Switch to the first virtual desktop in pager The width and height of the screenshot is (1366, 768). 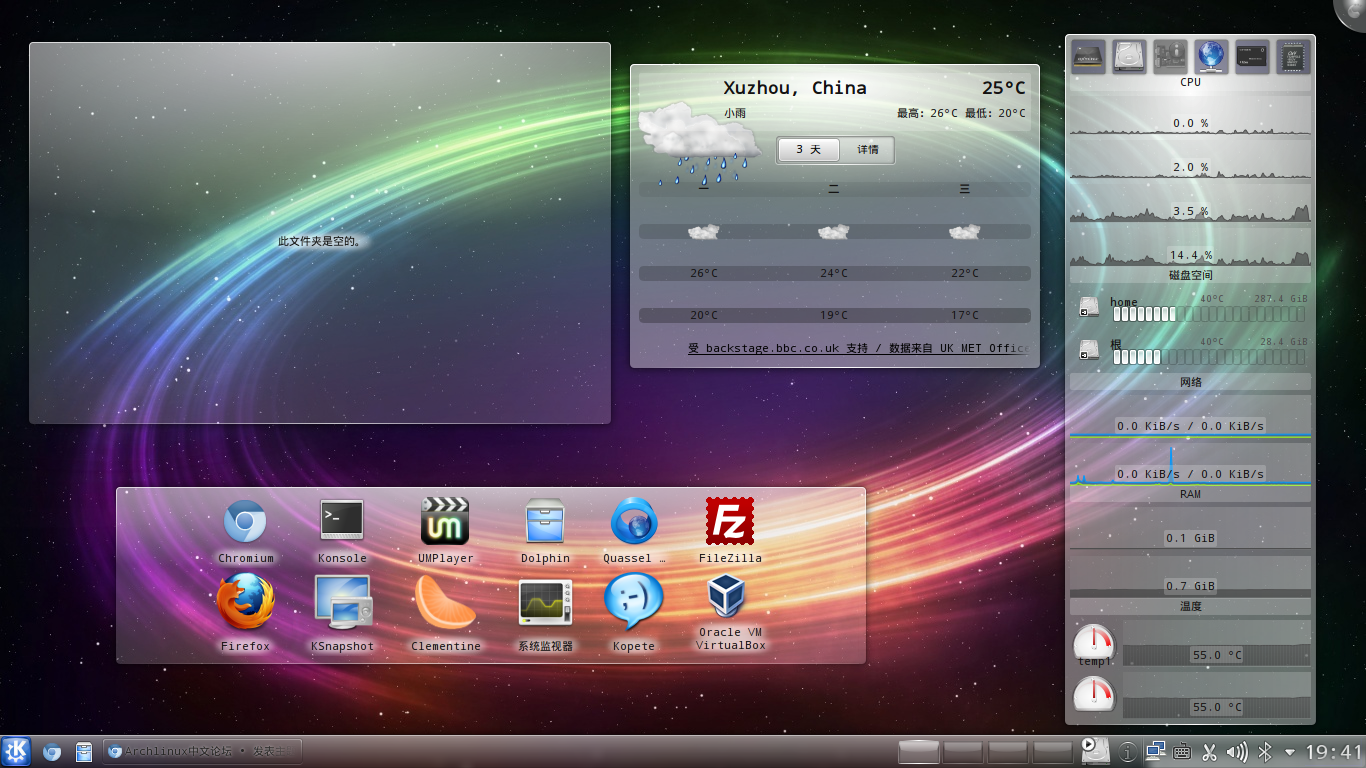pyautogui.click(x=920, y=752)
